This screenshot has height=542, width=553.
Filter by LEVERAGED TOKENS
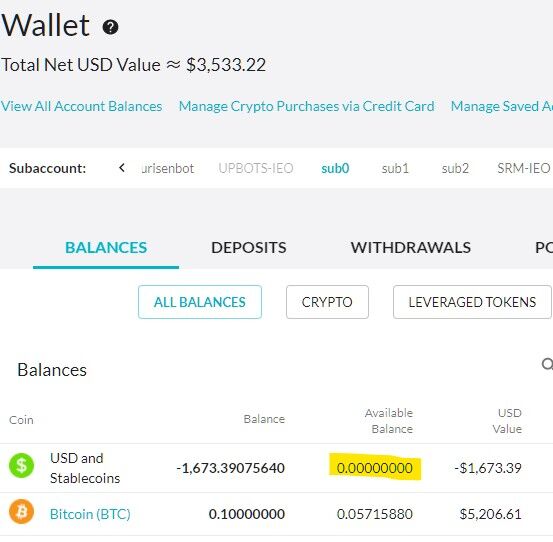(472, 302)
